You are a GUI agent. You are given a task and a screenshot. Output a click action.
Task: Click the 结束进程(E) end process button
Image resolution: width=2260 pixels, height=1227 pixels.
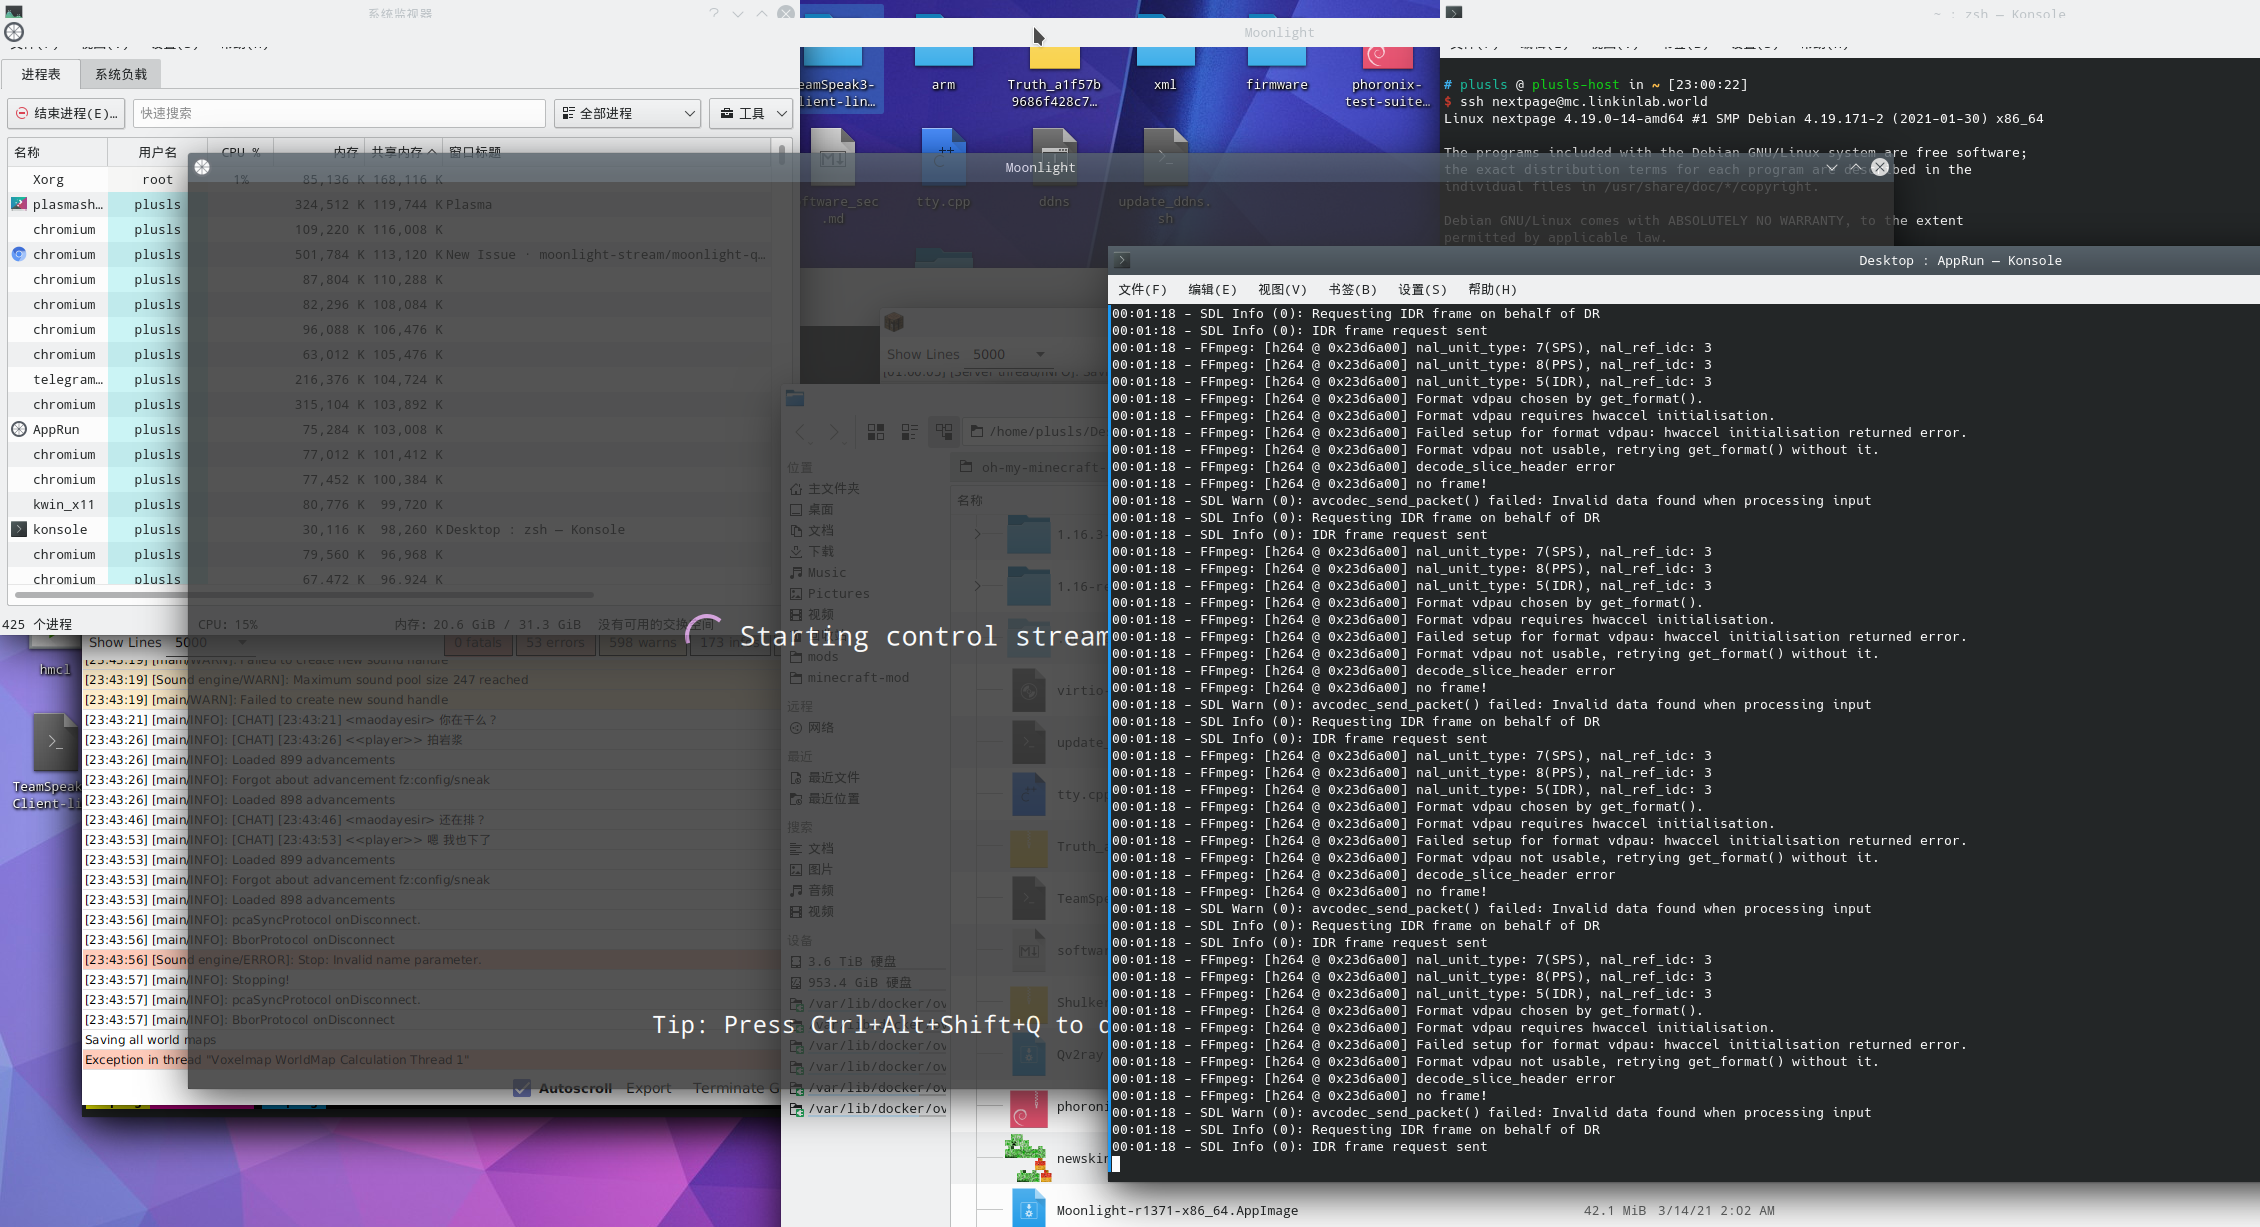(66, 113)
